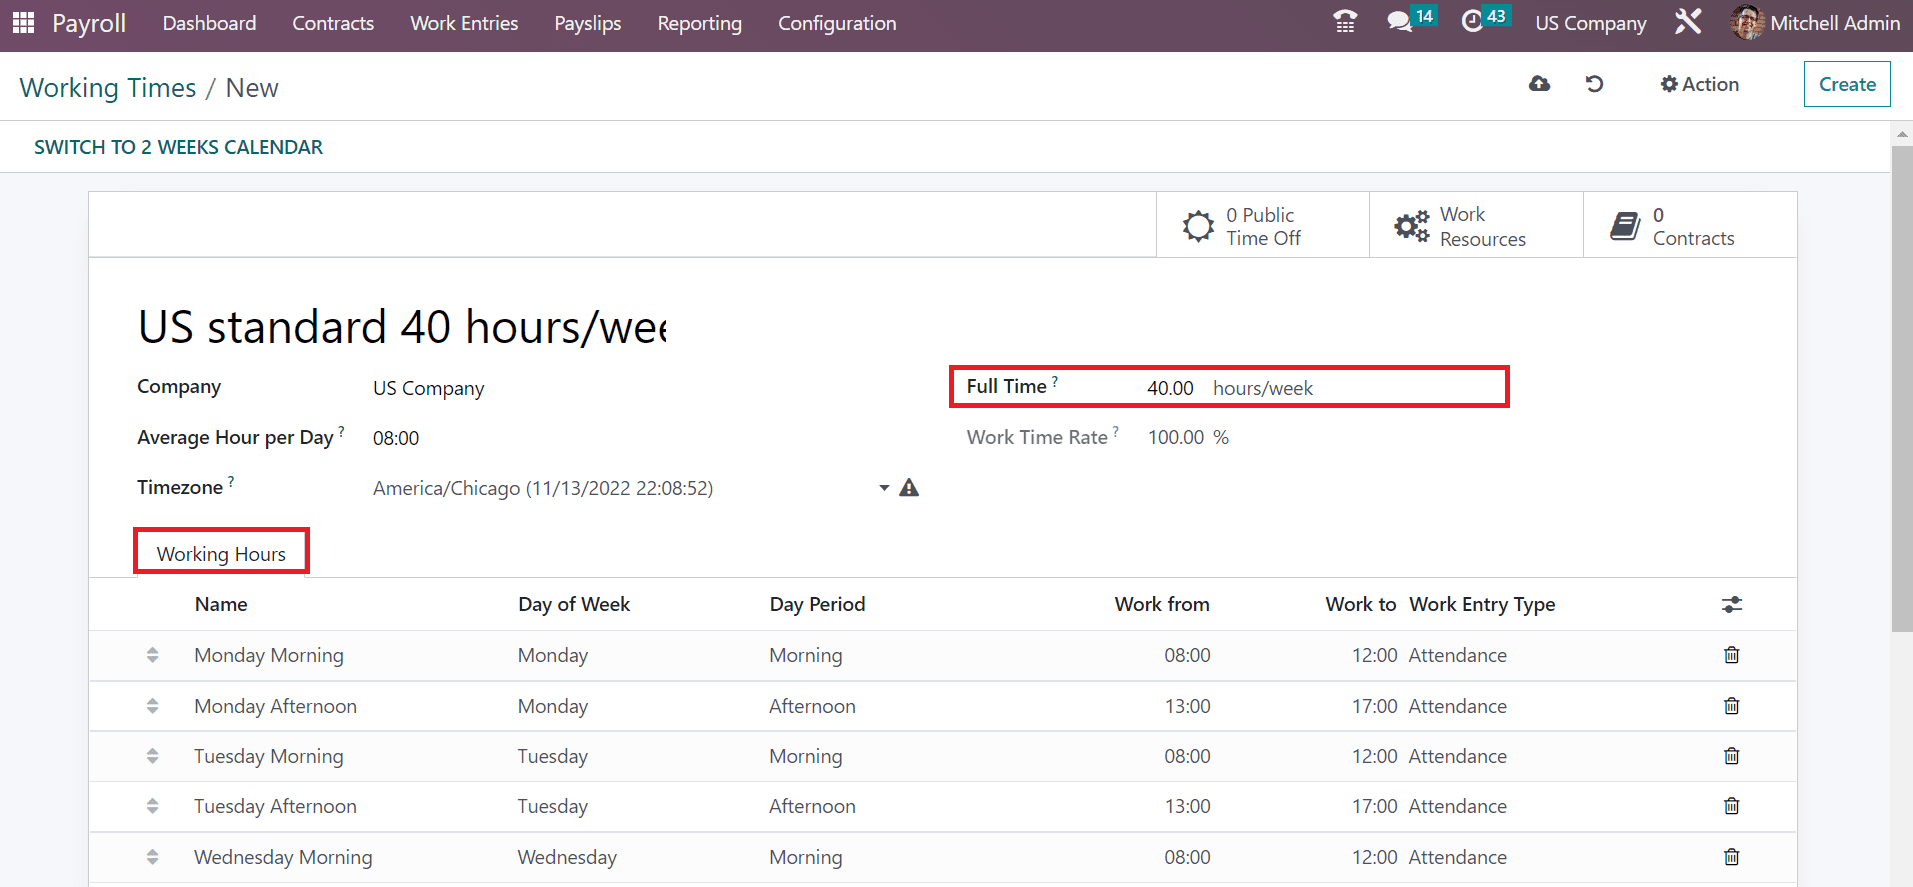Delete the Monday Afternoon row
Image resolution: width=1913 pixels, height=887 pixels.
(x=1732, y=706)
